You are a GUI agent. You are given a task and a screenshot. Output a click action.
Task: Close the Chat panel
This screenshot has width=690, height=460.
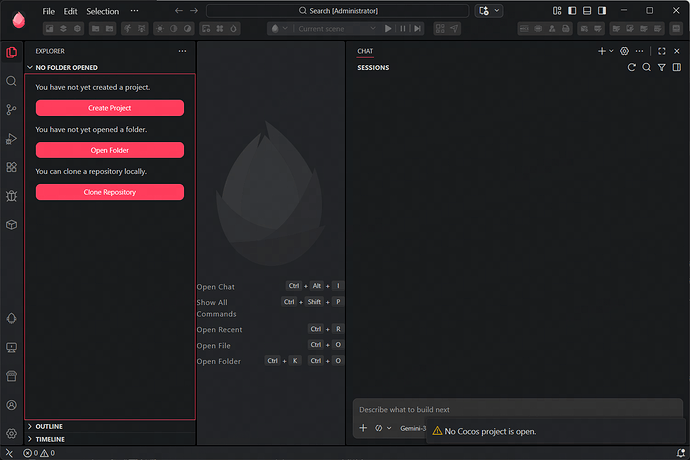[x=677, y=51]
